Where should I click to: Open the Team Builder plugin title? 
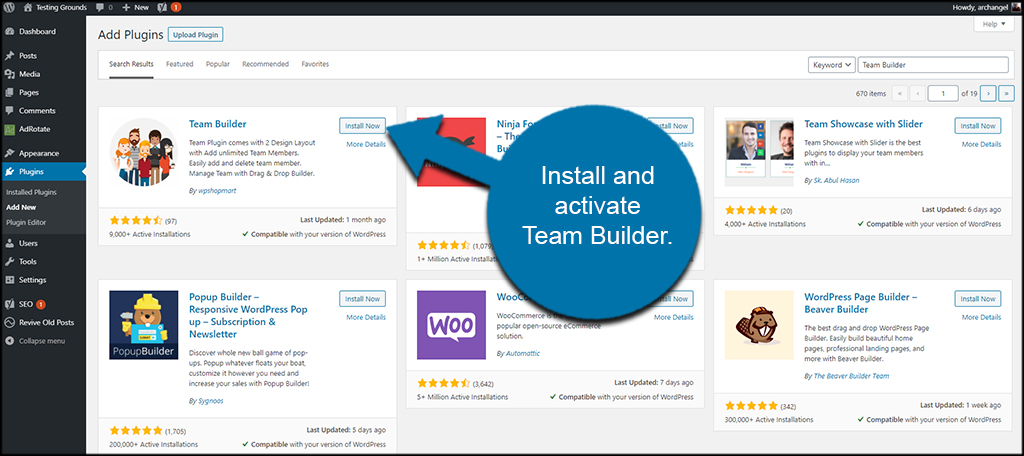(217, 124)
